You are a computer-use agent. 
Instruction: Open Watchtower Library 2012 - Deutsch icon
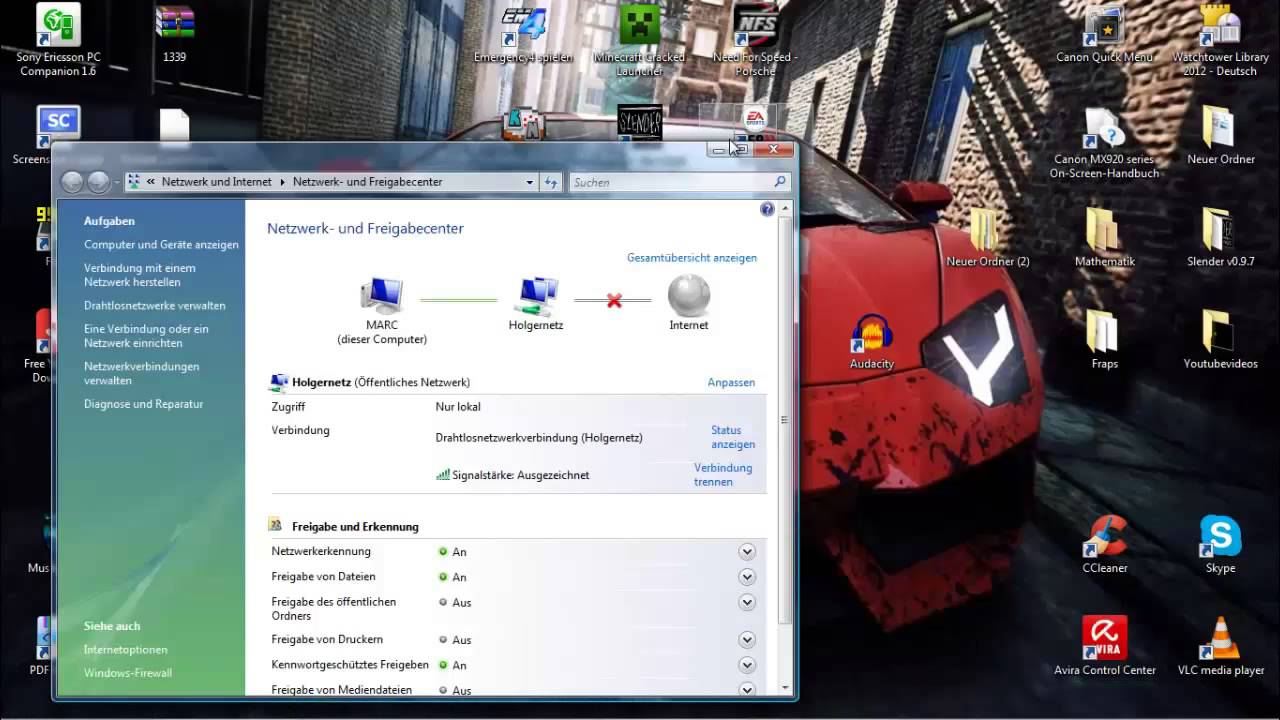[1220, 40]
